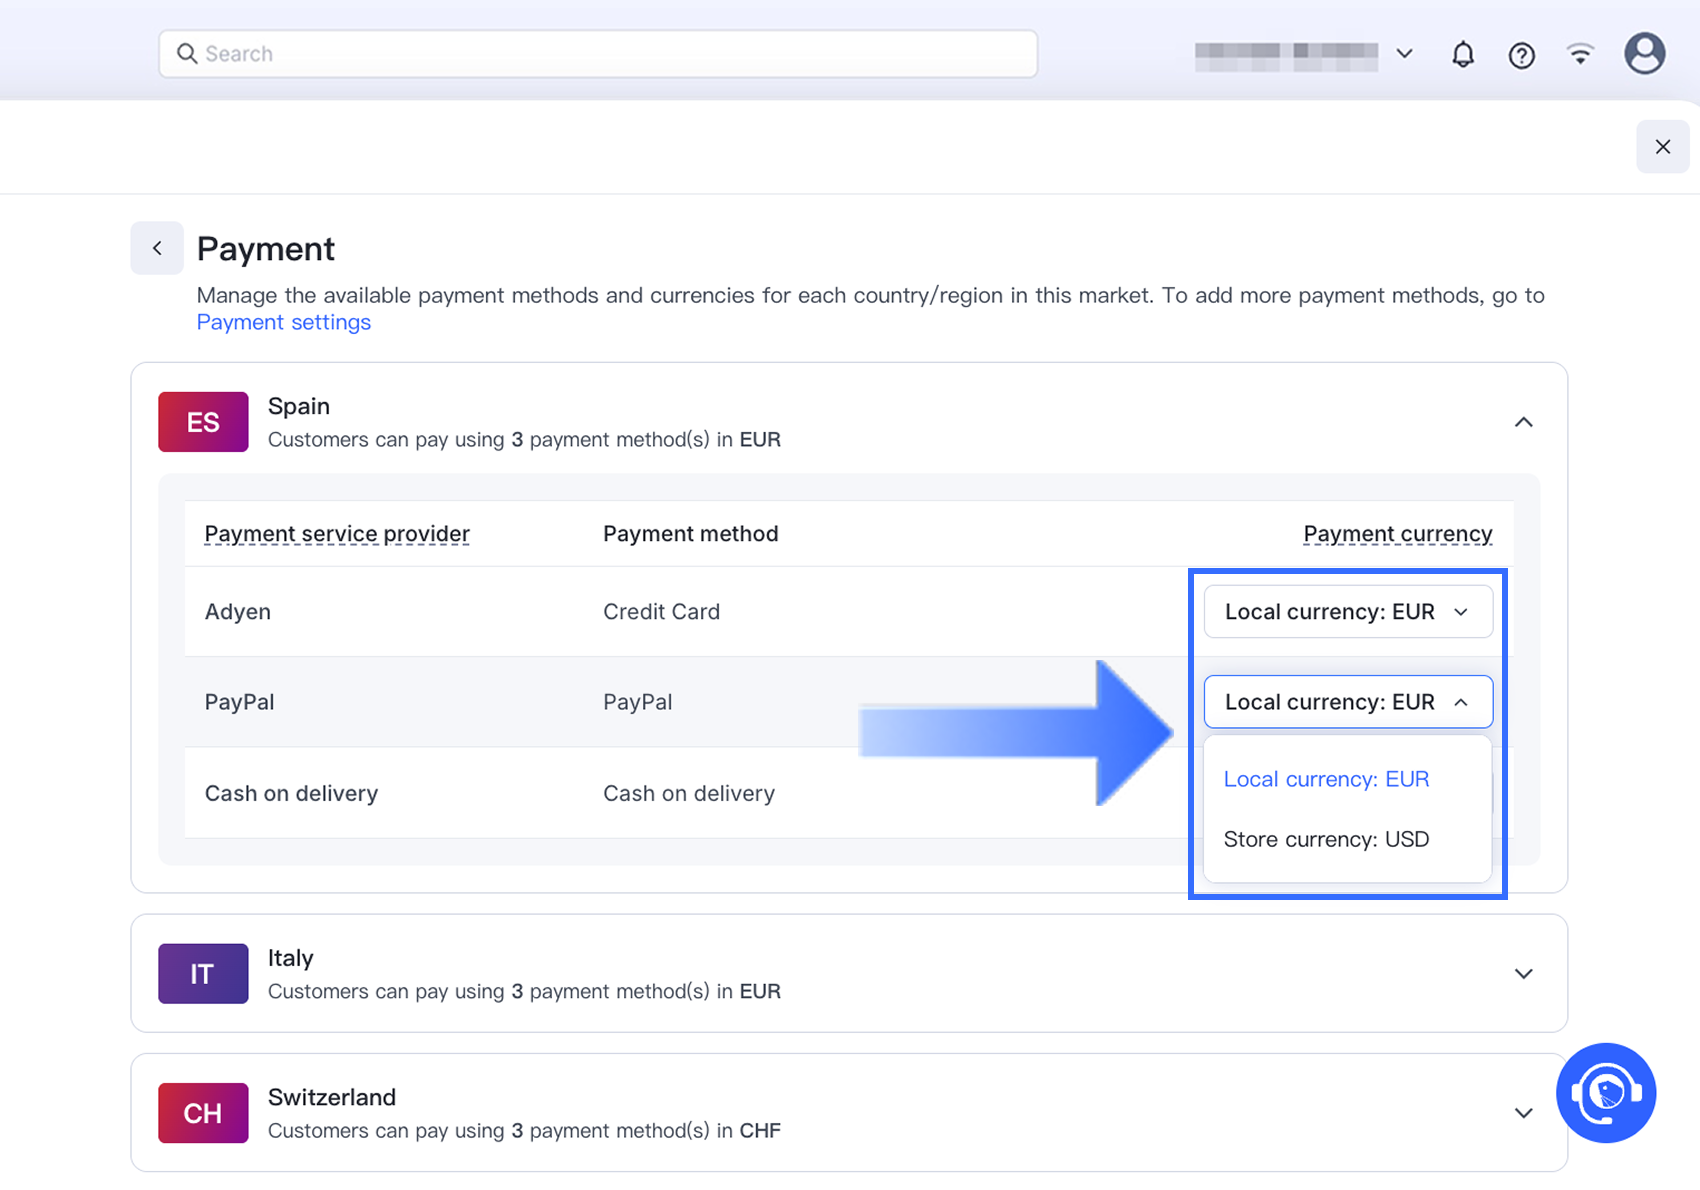Select Local currency: EUR option
The image size is (1700, 1190).
tap(1326, 779)
